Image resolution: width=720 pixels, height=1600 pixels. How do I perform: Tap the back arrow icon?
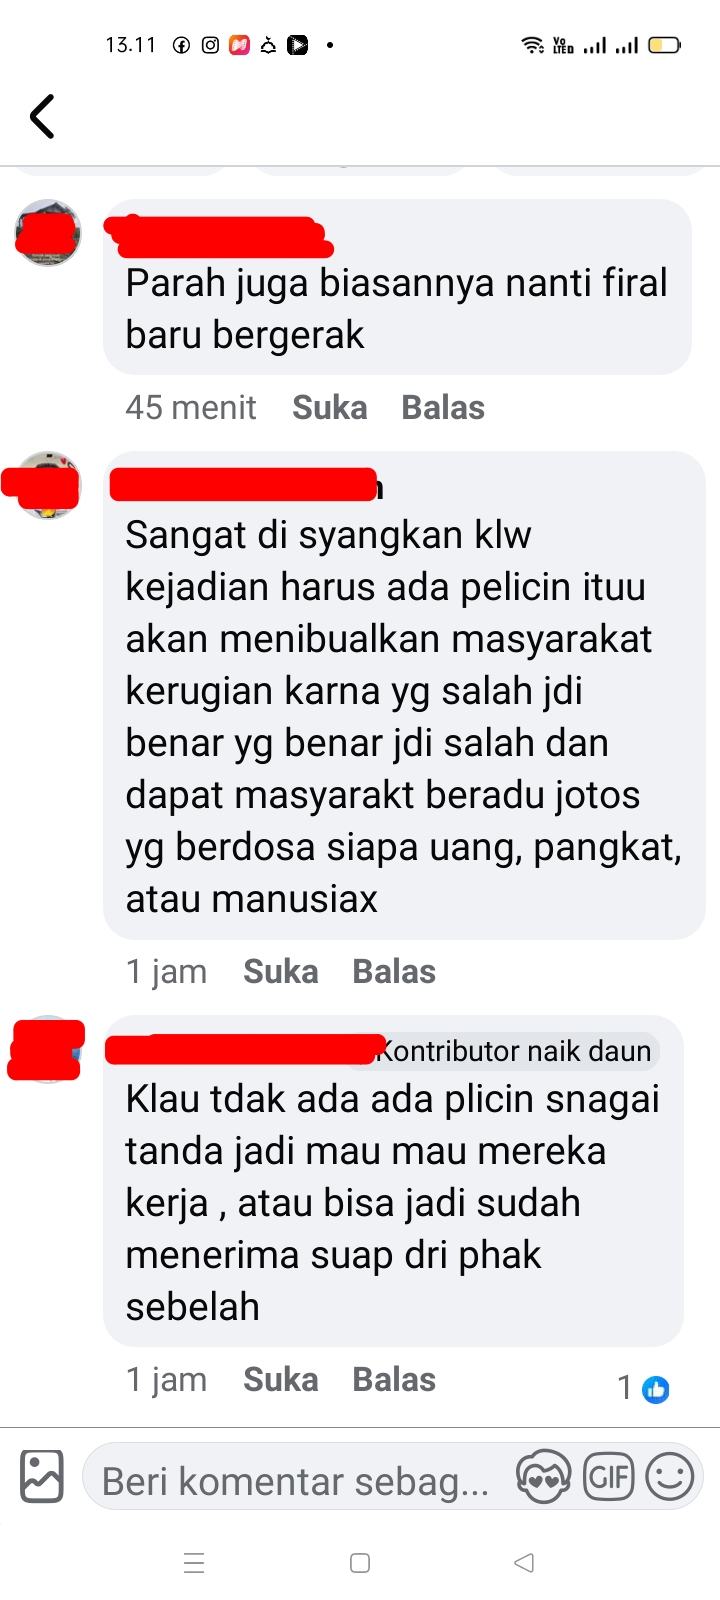[x=42, y=116]
